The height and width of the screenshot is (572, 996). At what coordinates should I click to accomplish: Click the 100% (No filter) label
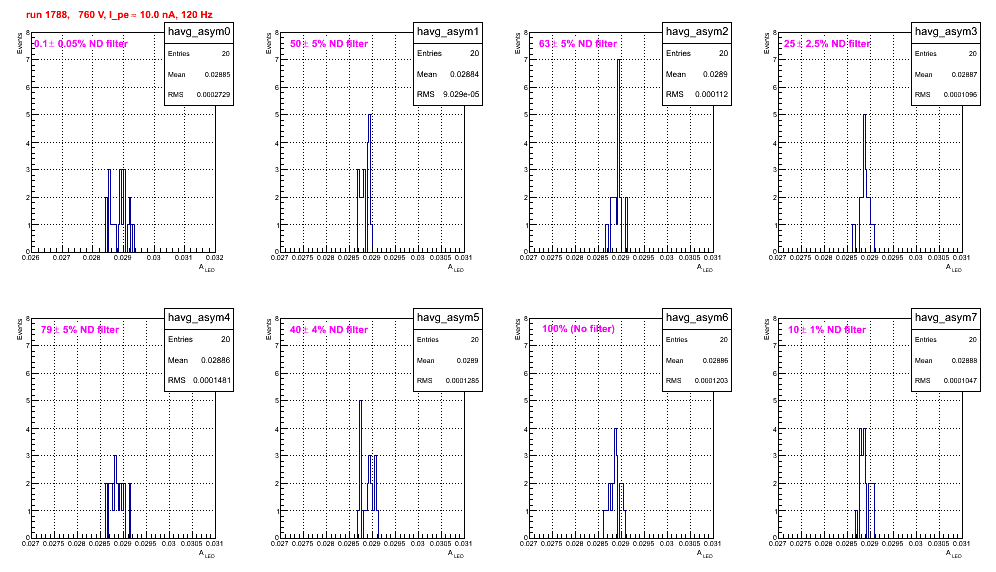579,329
